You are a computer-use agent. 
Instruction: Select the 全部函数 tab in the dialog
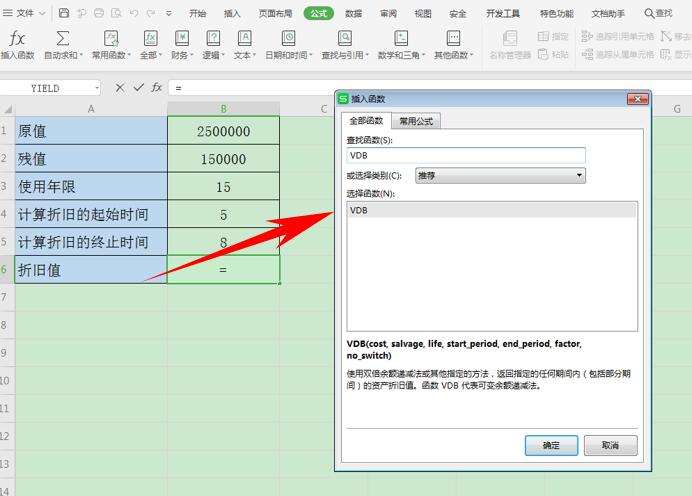coord(366,120)
